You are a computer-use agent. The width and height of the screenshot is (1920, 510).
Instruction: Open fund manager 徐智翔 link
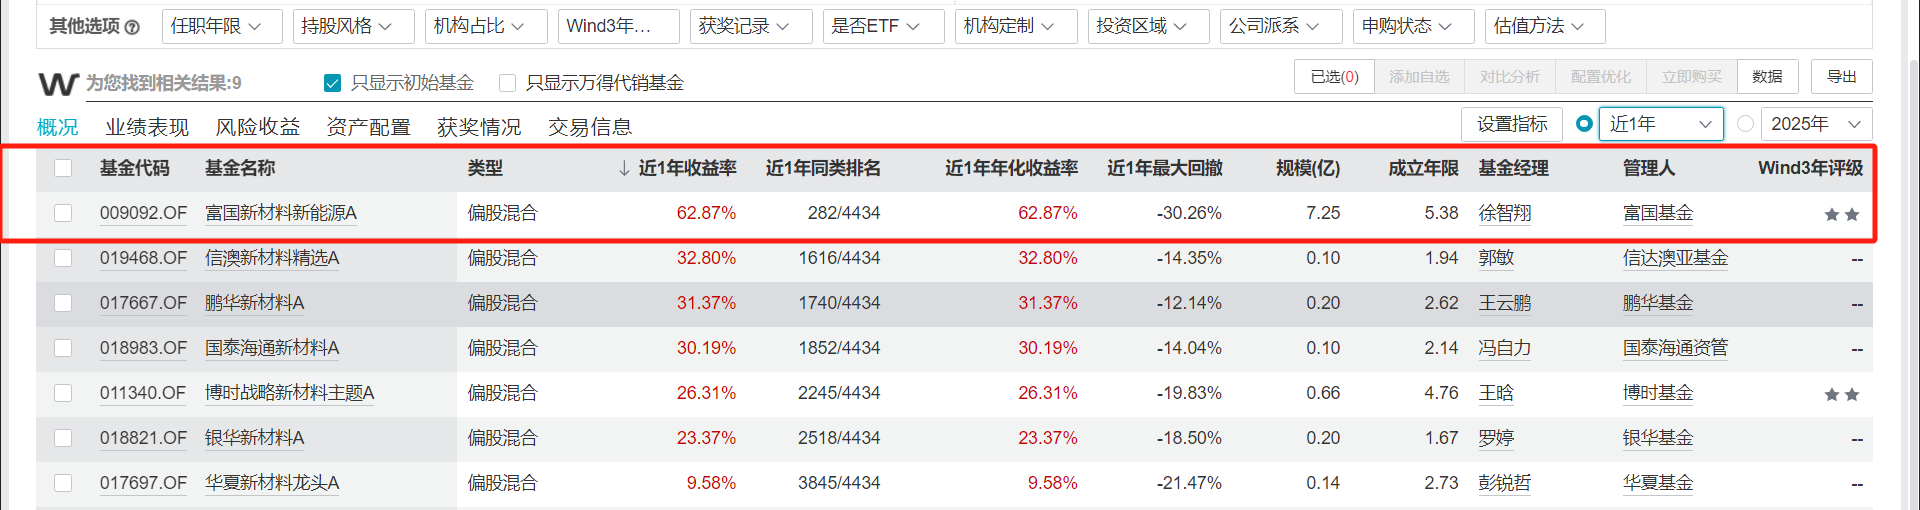coord(1504,213)
